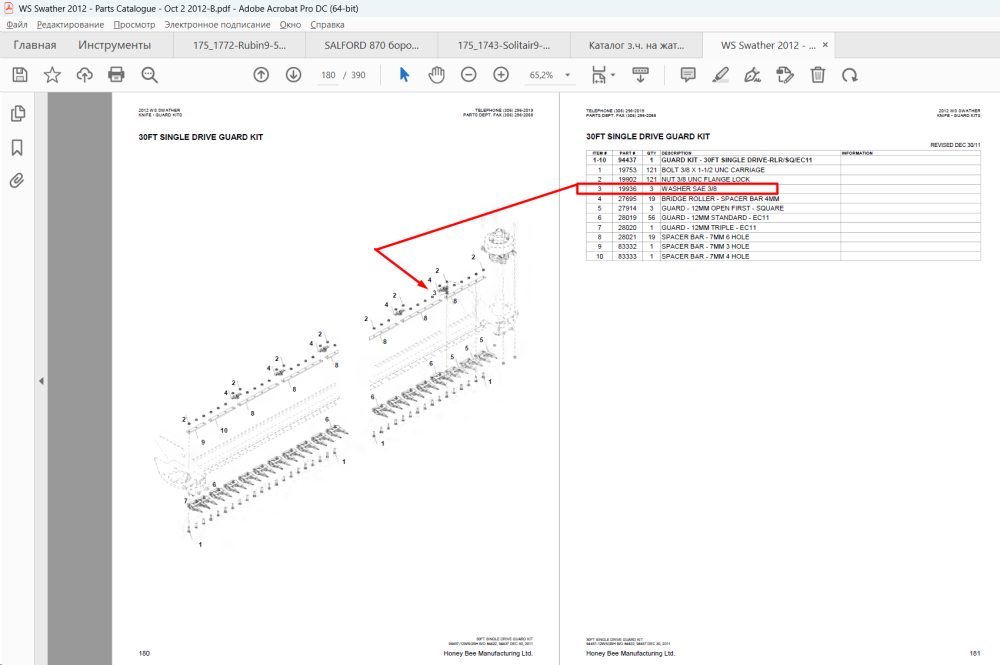
Task: Click the SPACER BAR - 7MM 4 HOLE row
Action: coord(783,256)
